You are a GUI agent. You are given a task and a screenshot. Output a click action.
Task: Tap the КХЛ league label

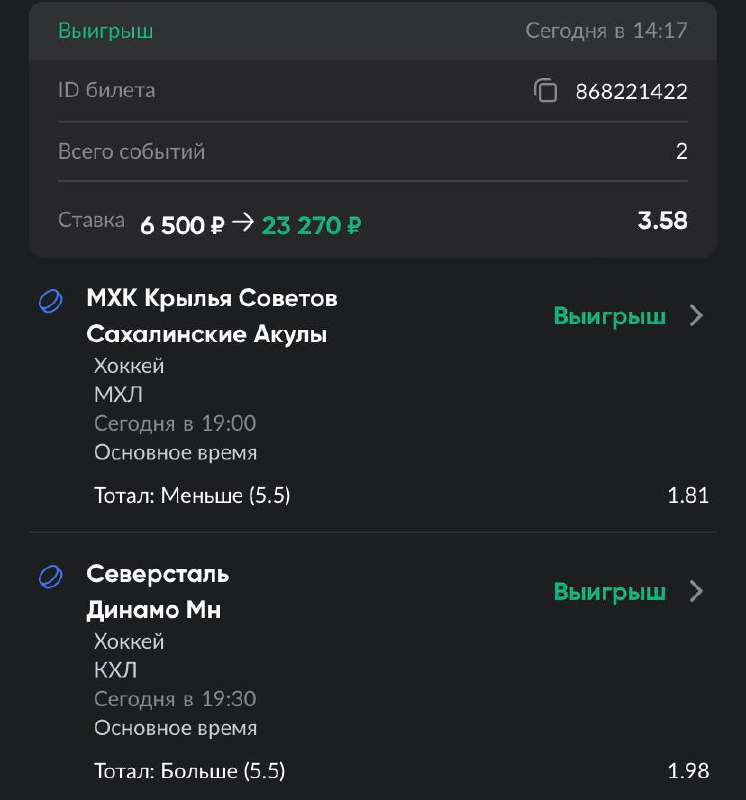[x=116, y=670]
